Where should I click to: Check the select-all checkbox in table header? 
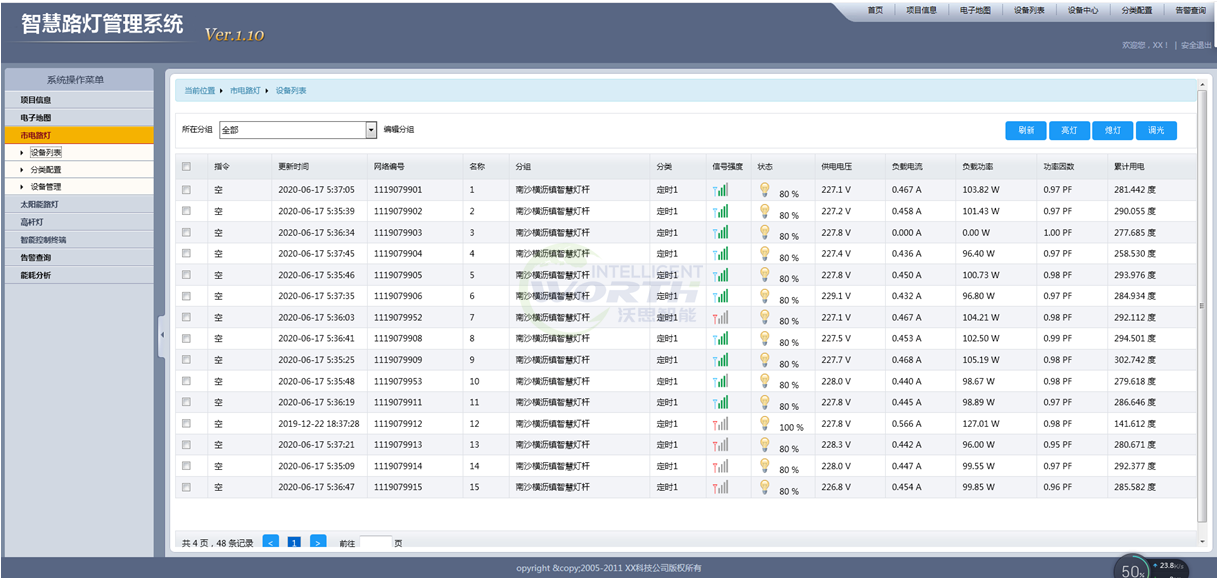(186, 166)
